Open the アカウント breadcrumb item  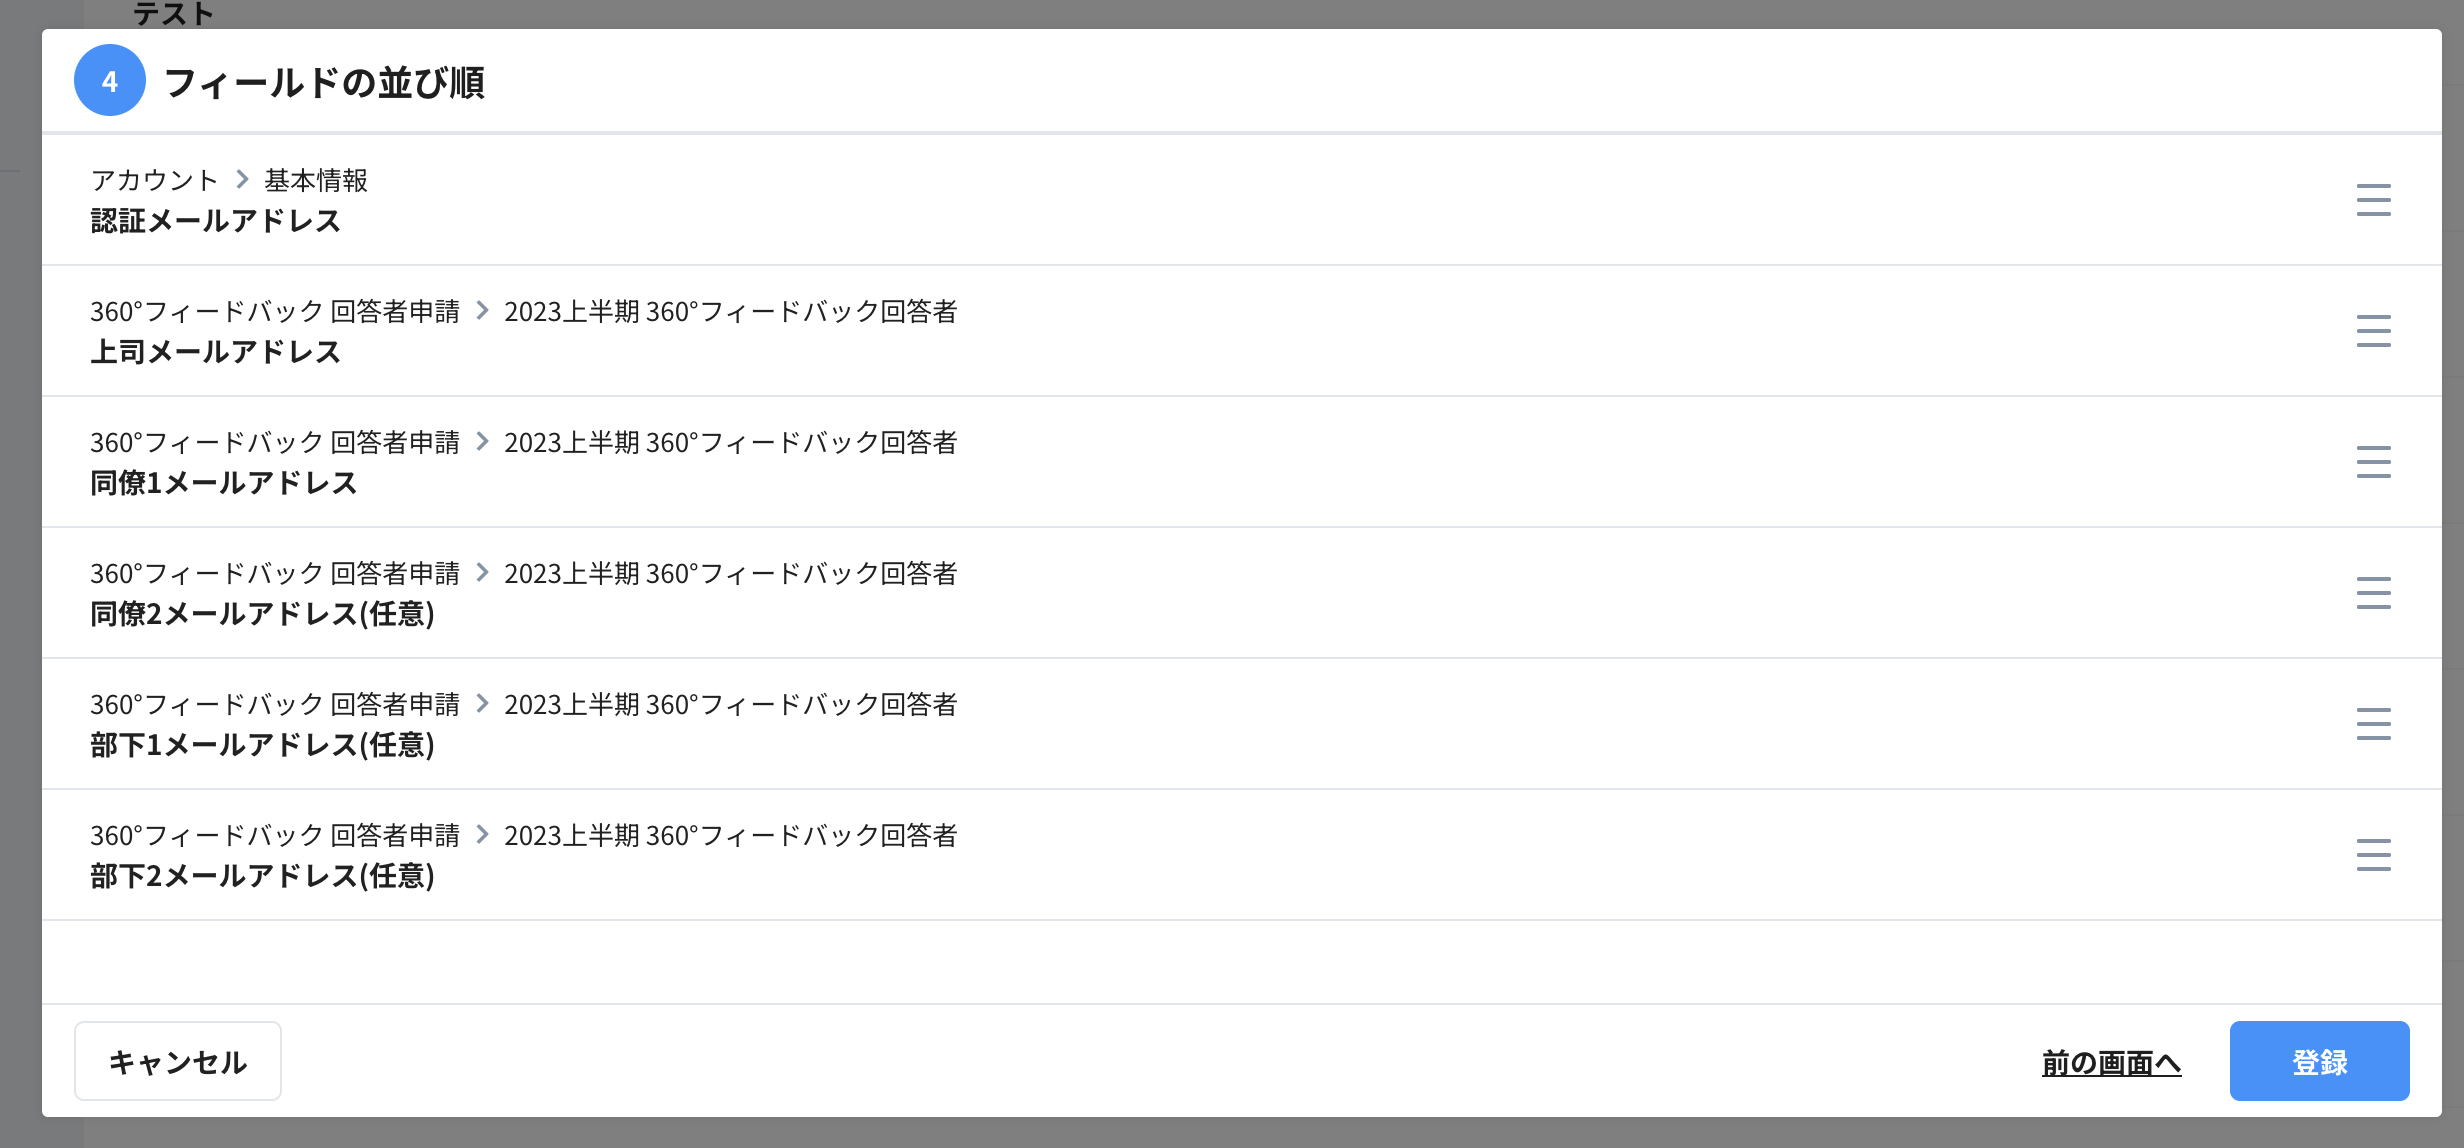153,180
